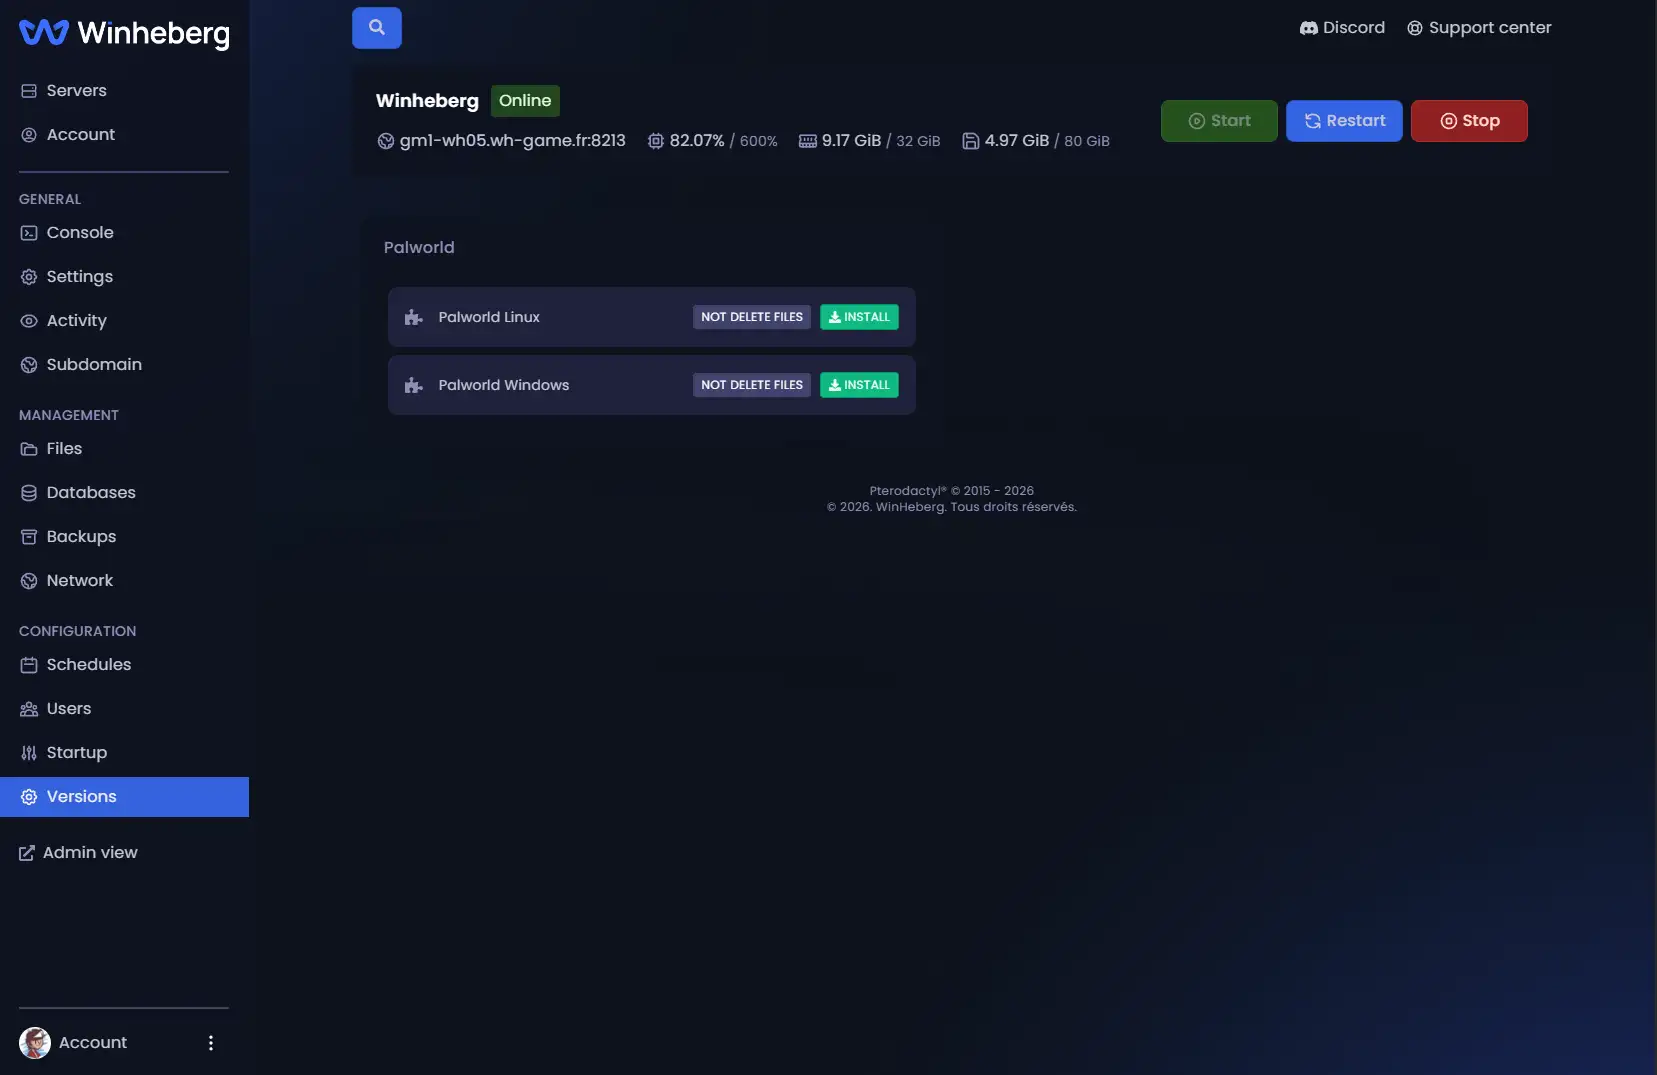Open the Discord link
1657x1075 pixels.
1342,28
